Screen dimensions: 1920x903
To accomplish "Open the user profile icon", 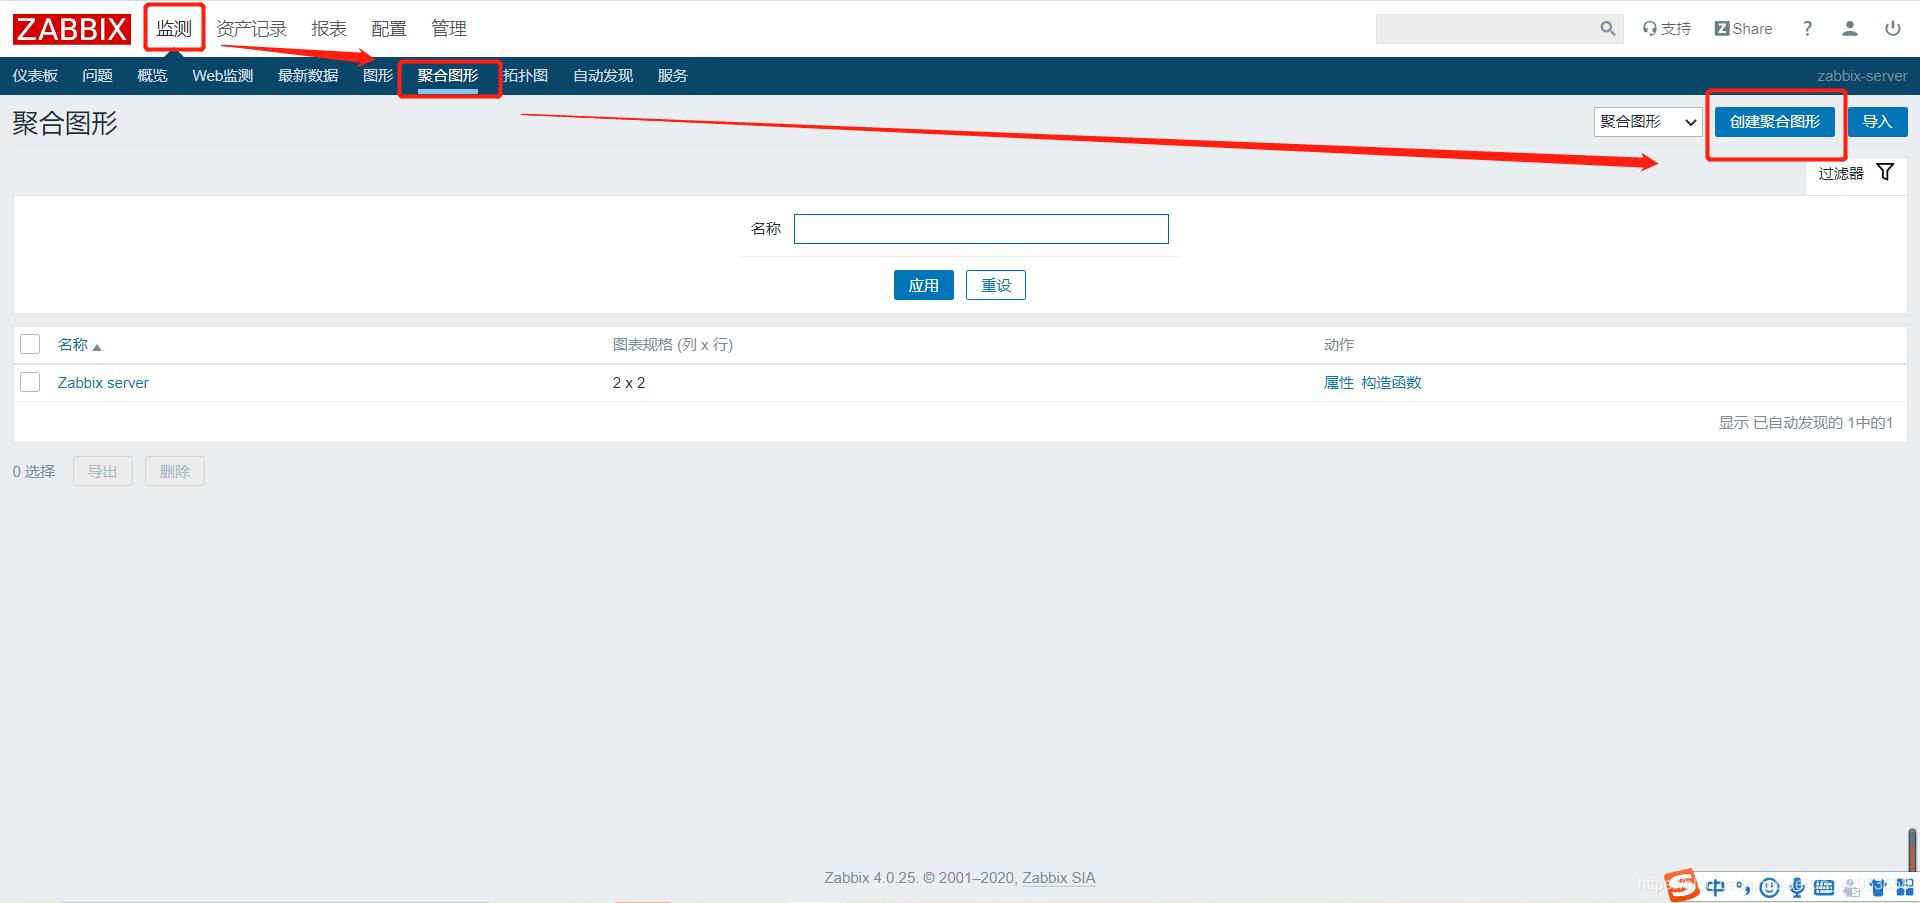I will (x=1850, y=29).
